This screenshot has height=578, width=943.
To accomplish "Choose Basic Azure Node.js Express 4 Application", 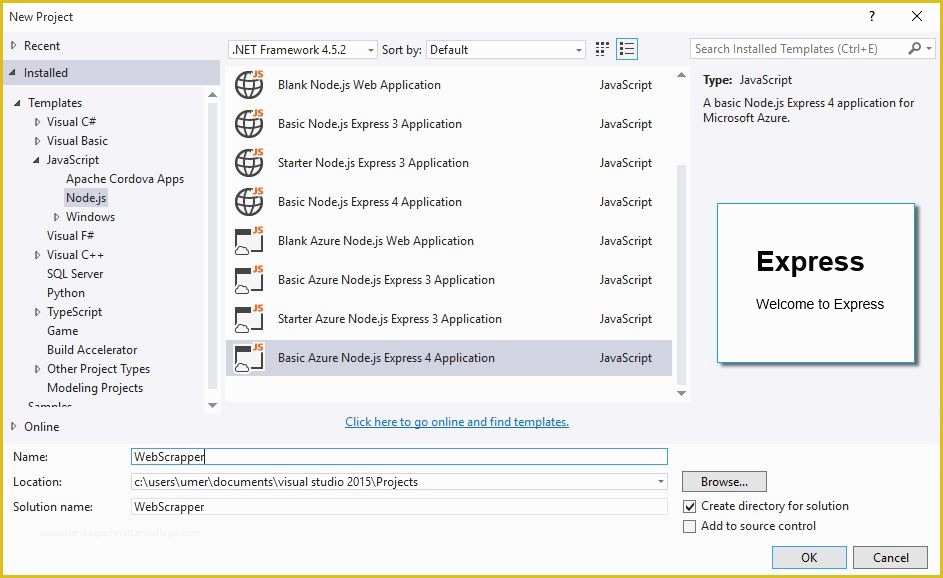I will (449, 358).
